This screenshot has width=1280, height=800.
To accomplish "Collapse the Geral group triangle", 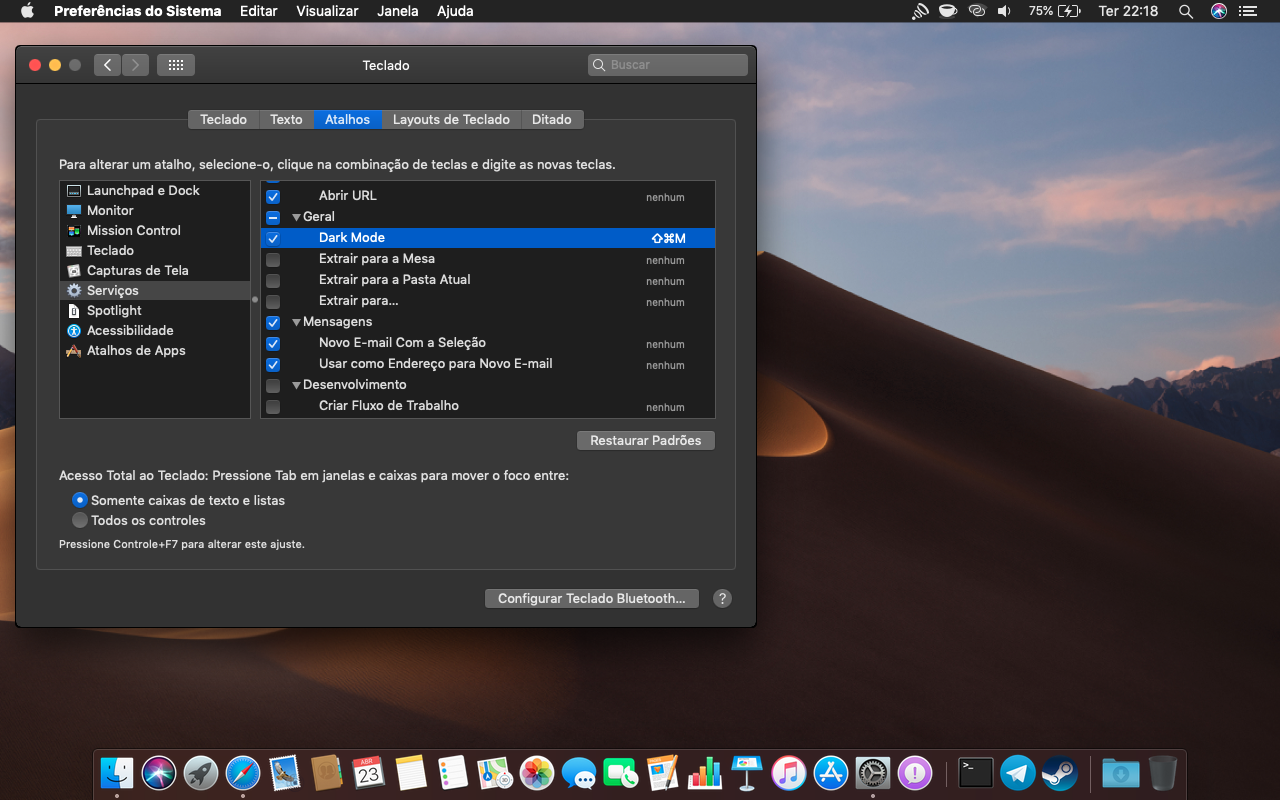I will (x=296, y=217).
